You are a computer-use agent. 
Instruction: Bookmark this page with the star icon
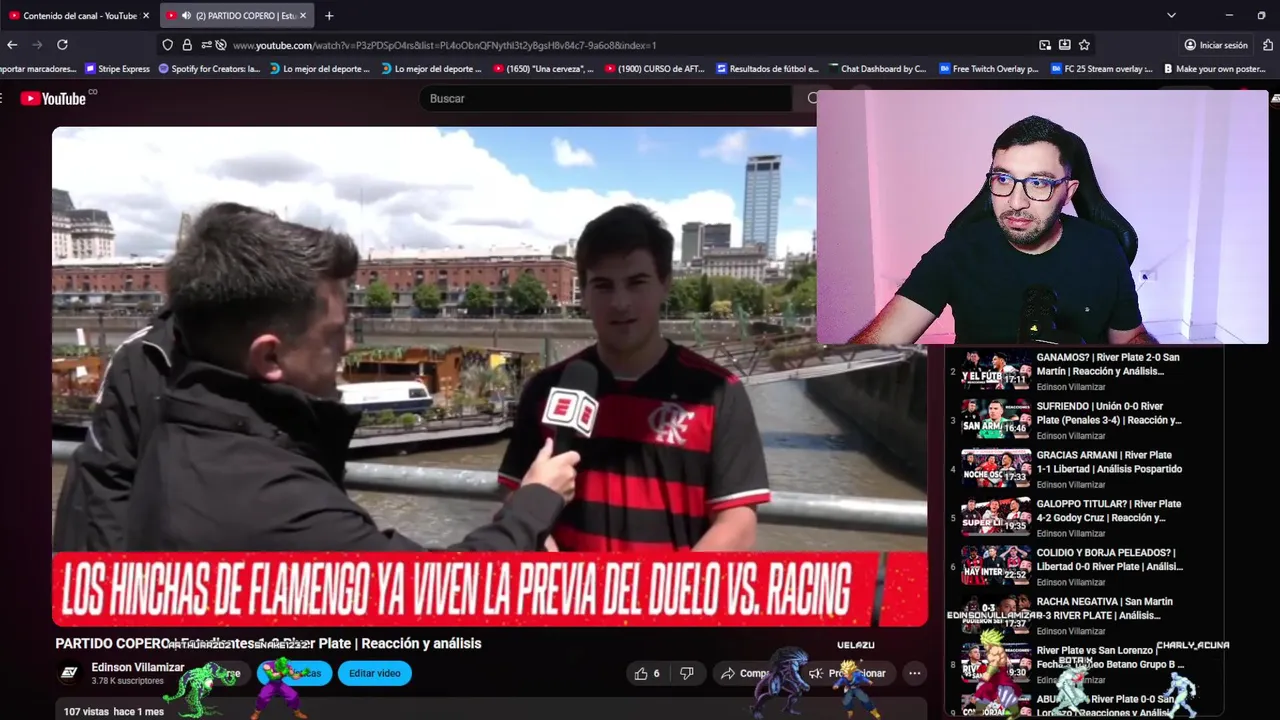[1084, 45]
